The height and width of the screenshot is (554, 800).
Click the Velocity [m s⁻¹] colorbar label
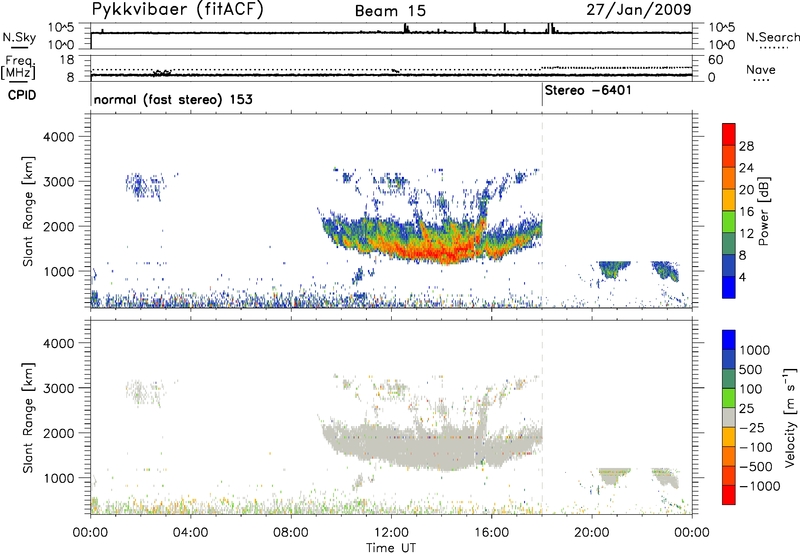pyautogui.click(x=790, y=417)
